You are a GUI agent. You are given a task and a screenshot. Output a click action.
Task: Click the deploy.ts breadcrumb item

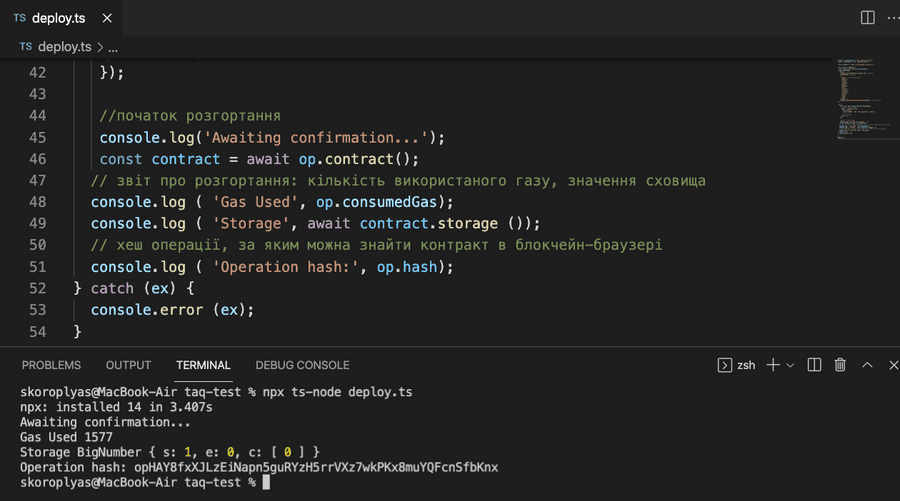pos(64,47)
